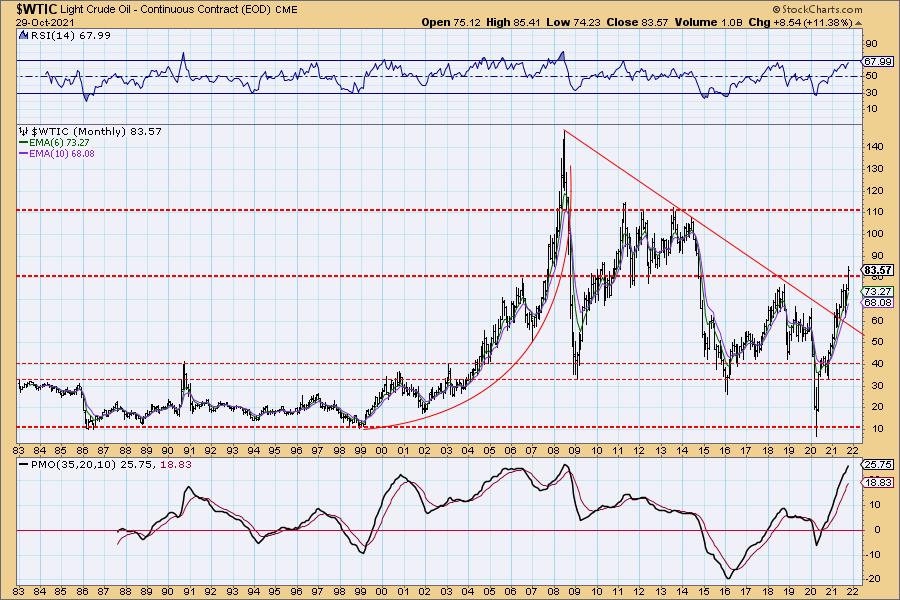Click the 68.08 EMA tag on the price axis
Screen dimensions: 900x600
[x=878, y=303]
